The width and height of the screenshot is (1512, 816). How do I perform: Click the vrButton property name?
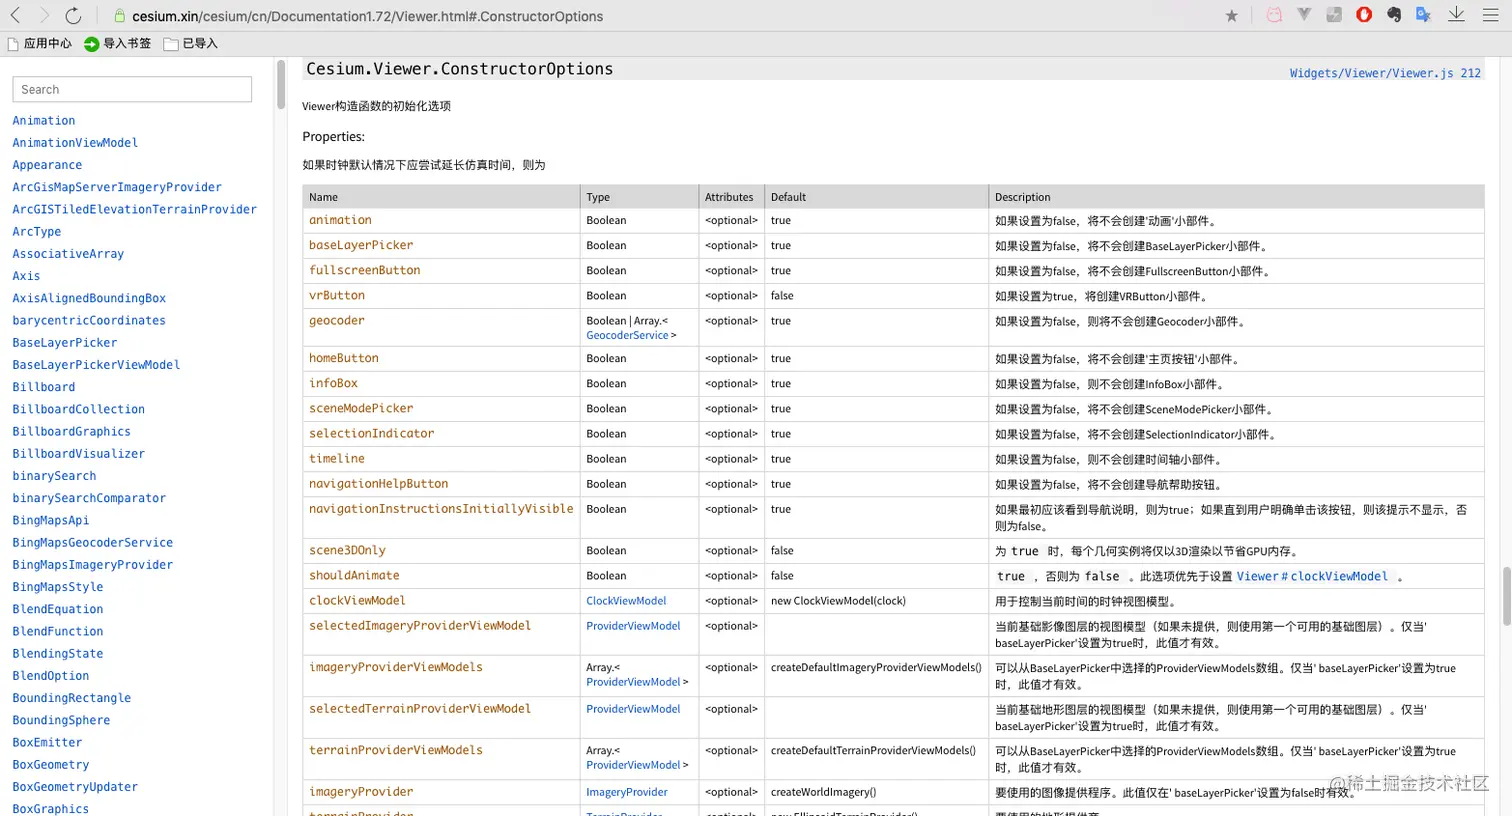[337, 295]
